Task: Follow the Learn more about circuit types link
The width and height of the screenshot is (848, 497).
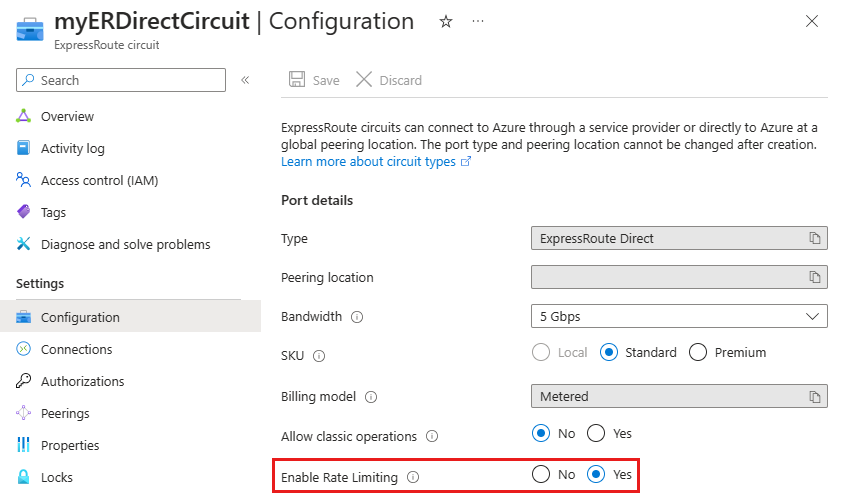Action: [368, 162]
